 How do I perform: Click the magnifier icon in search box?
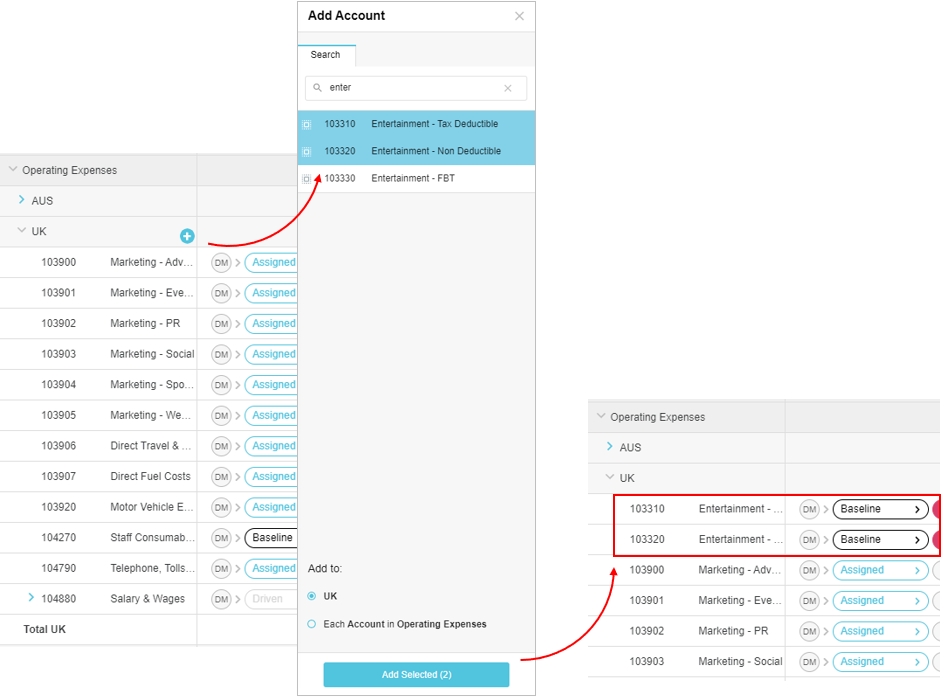pyautogui.click(x=318, y=88)
